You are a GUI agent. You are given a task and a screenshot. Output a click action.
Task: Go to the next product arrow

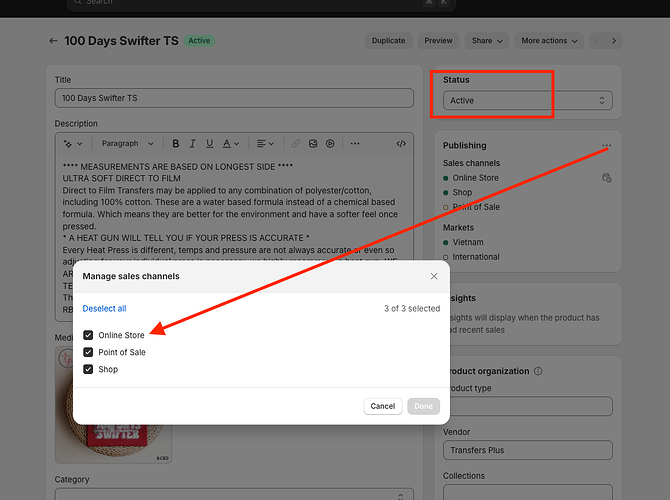point(614,41)
